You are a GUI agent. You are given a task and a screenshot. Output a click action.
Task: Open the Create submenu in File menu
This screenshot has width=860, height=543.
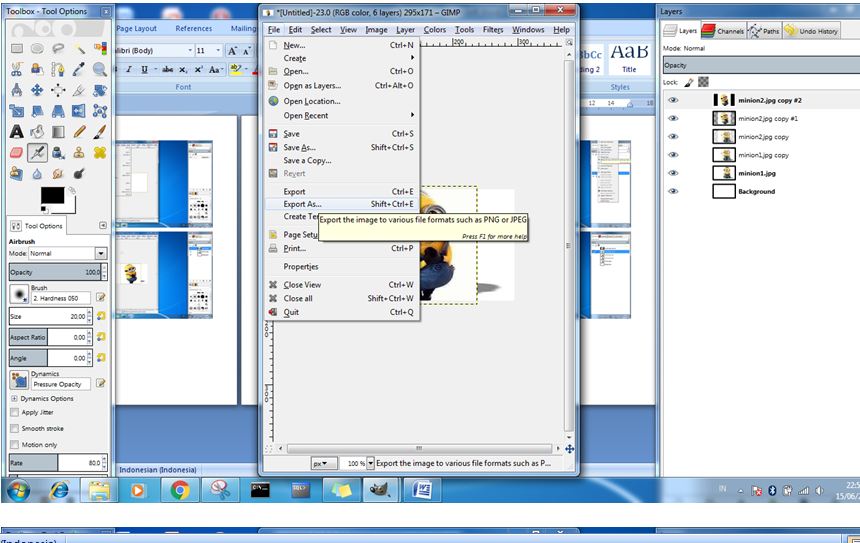tap(340, 58)
